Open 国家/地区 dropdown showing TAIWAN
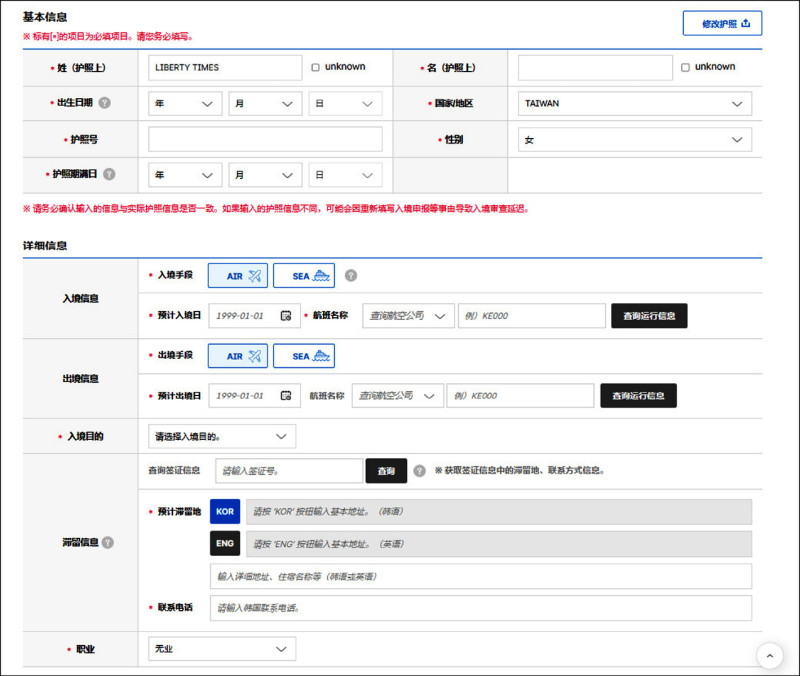The height and width of the screenshot is (676, 800). pyautogui.click(x=634, y=104)
